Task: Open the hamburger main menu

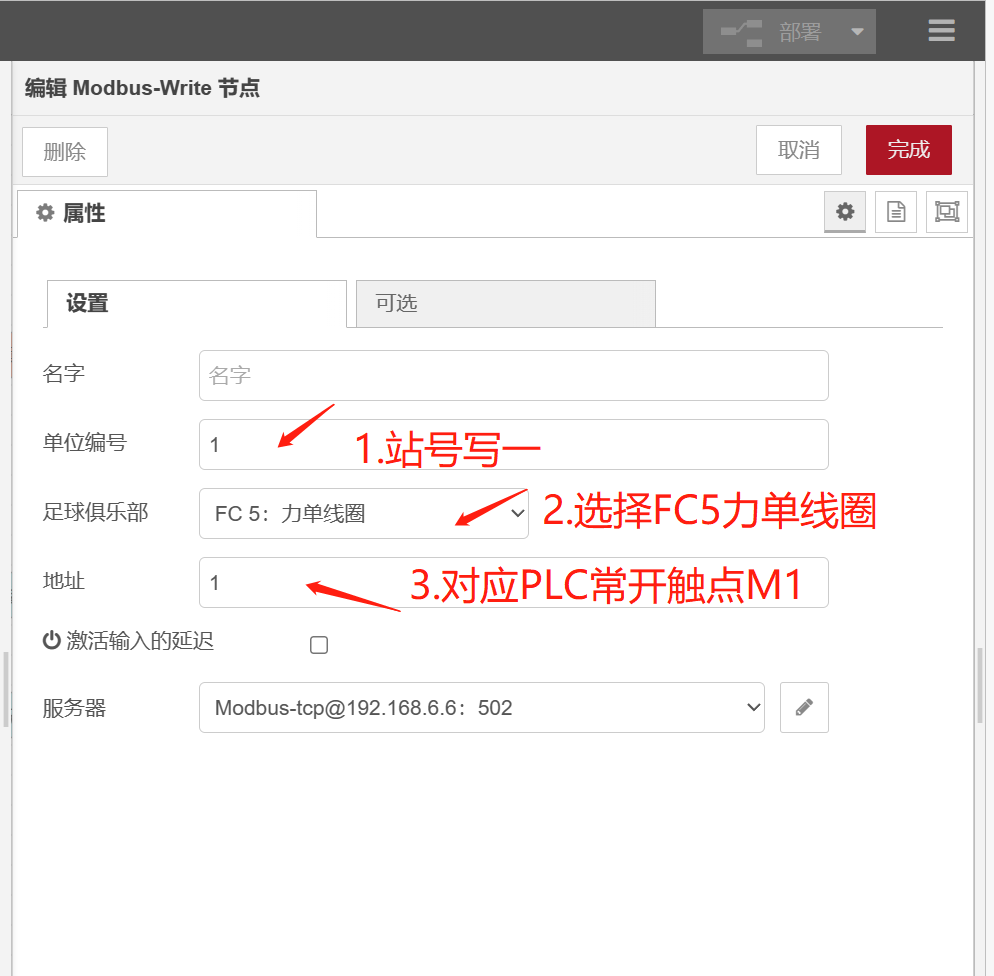Action: point(941,30)
